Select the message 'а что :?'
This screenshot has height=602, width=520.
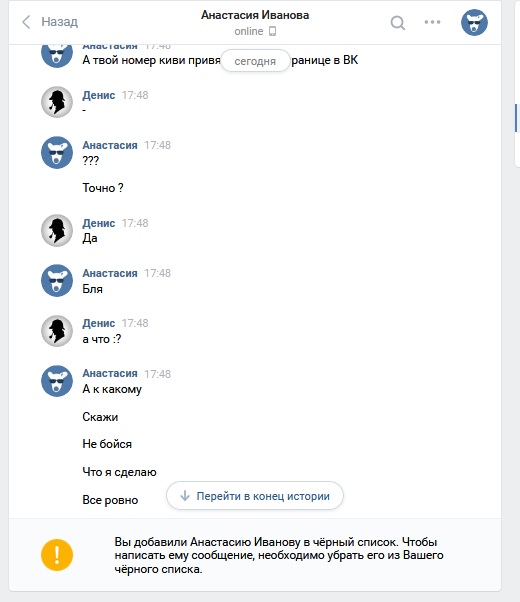coord(102,339)
